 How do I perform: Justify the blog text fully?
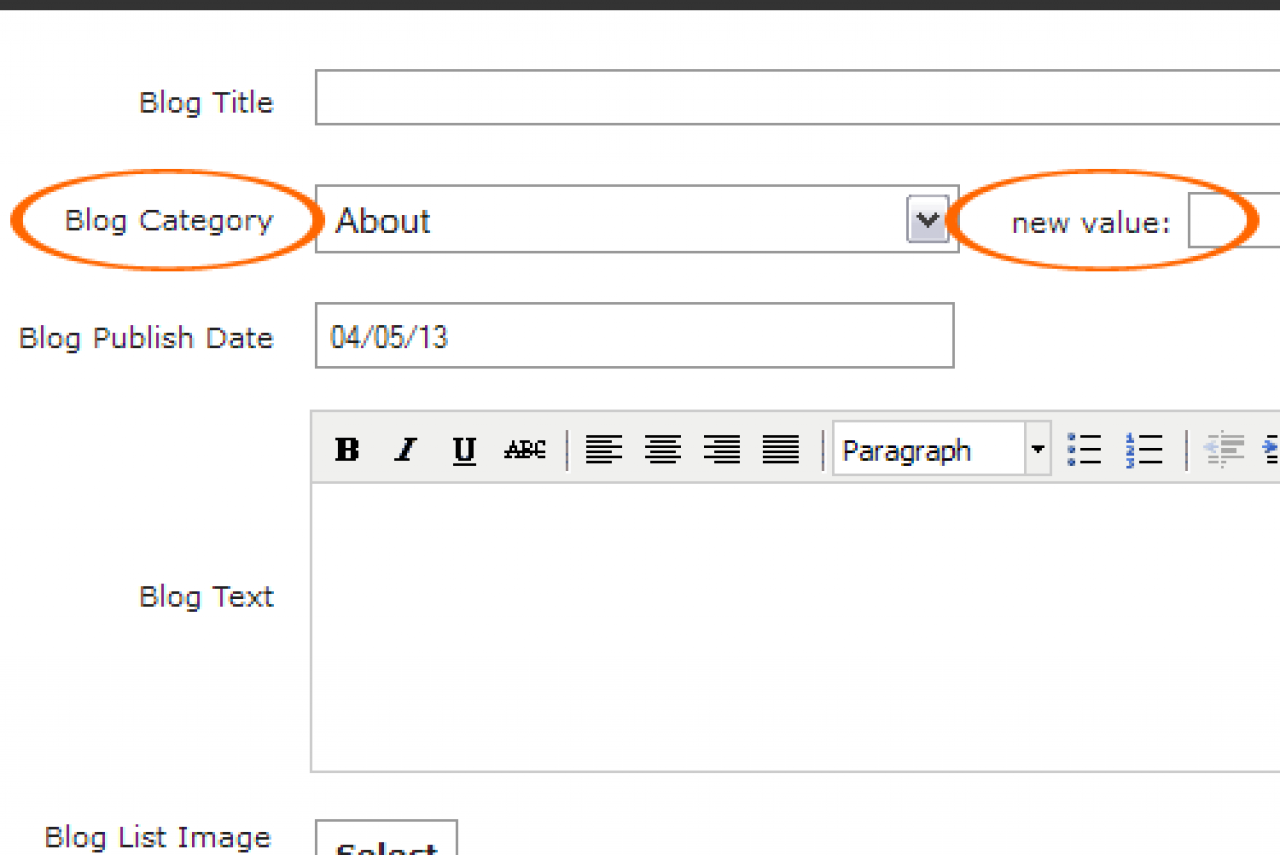(x=781, y=450)
